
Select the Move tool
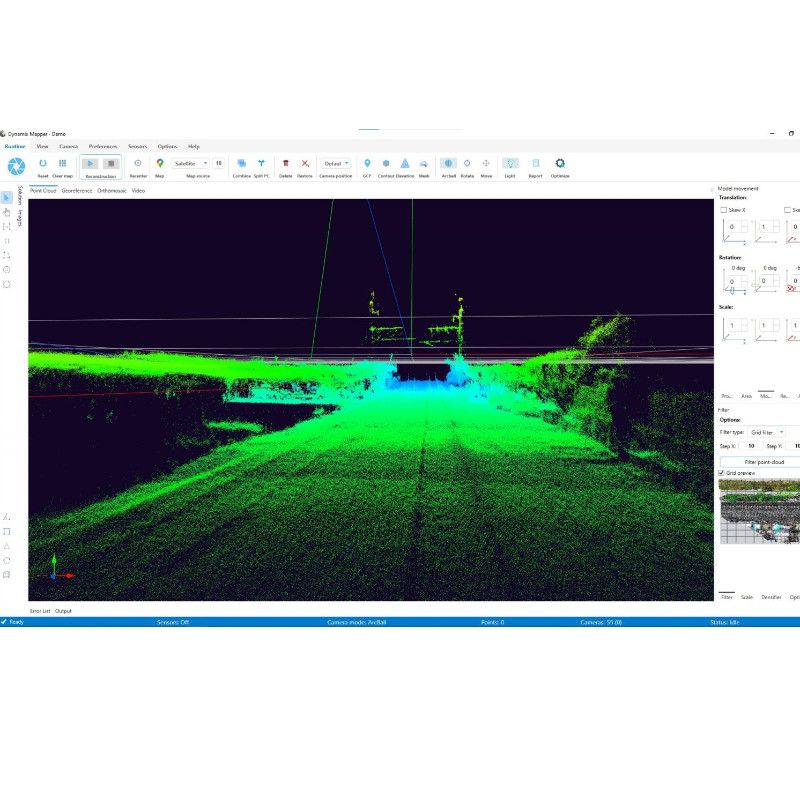[486, 163]
